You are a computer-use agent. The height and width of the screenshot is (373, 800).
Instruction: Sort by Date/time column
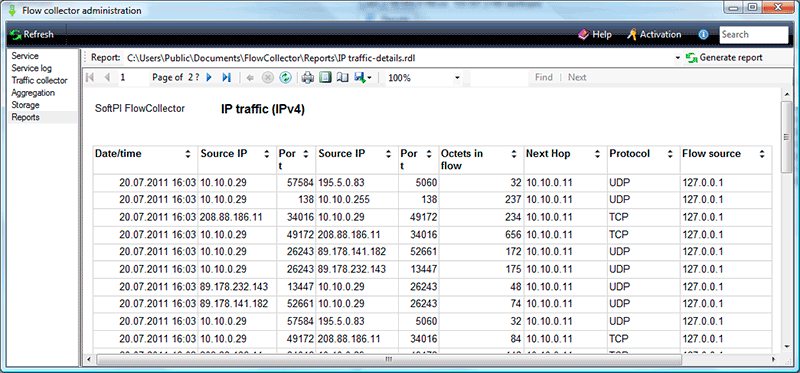188,154
